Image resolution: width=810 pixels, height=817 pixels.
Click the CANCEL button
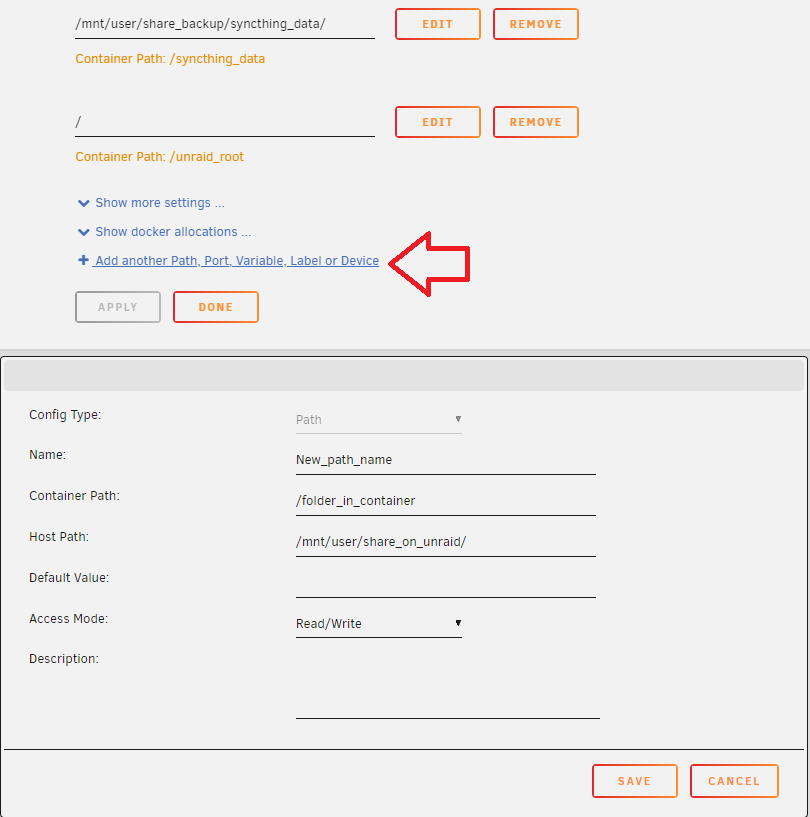tap(734, 781)
